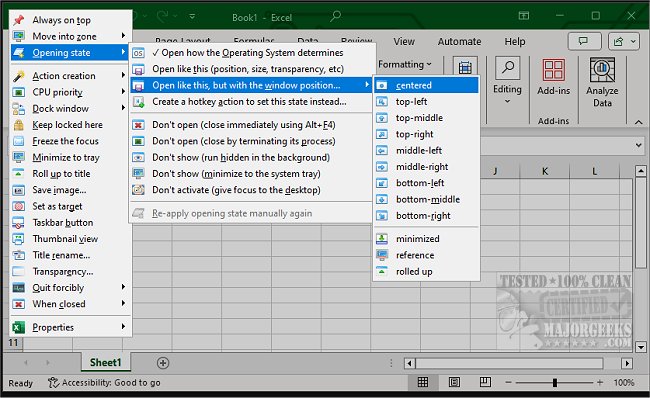Click the Save image icon

19,190
